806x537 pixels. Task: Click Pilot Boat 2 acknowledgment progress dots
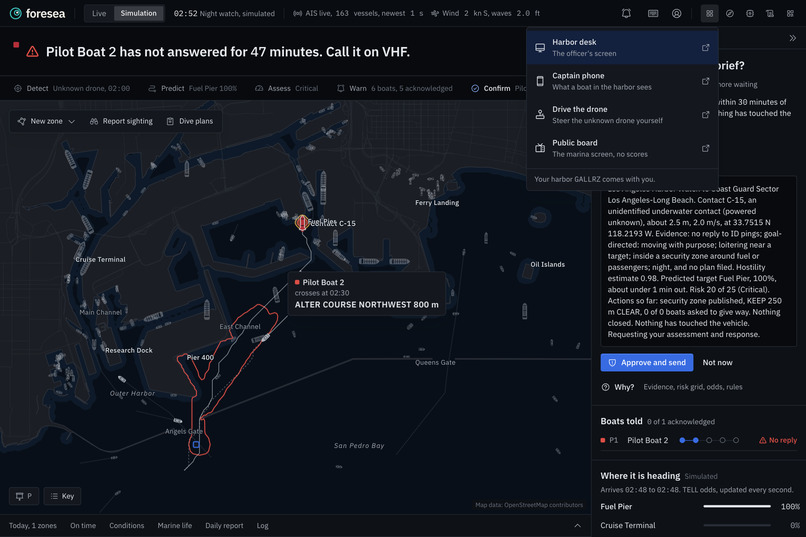709,440
